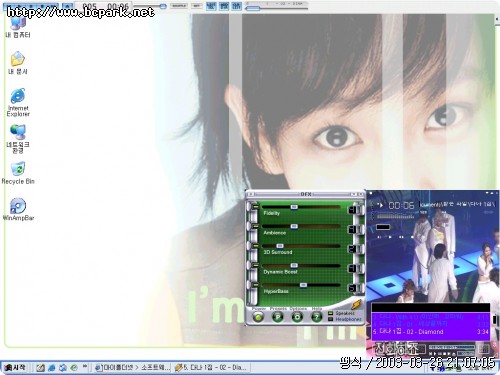
Task: Toggle the 3D Surround effect on/off switch
Action: tap(255, 246)
